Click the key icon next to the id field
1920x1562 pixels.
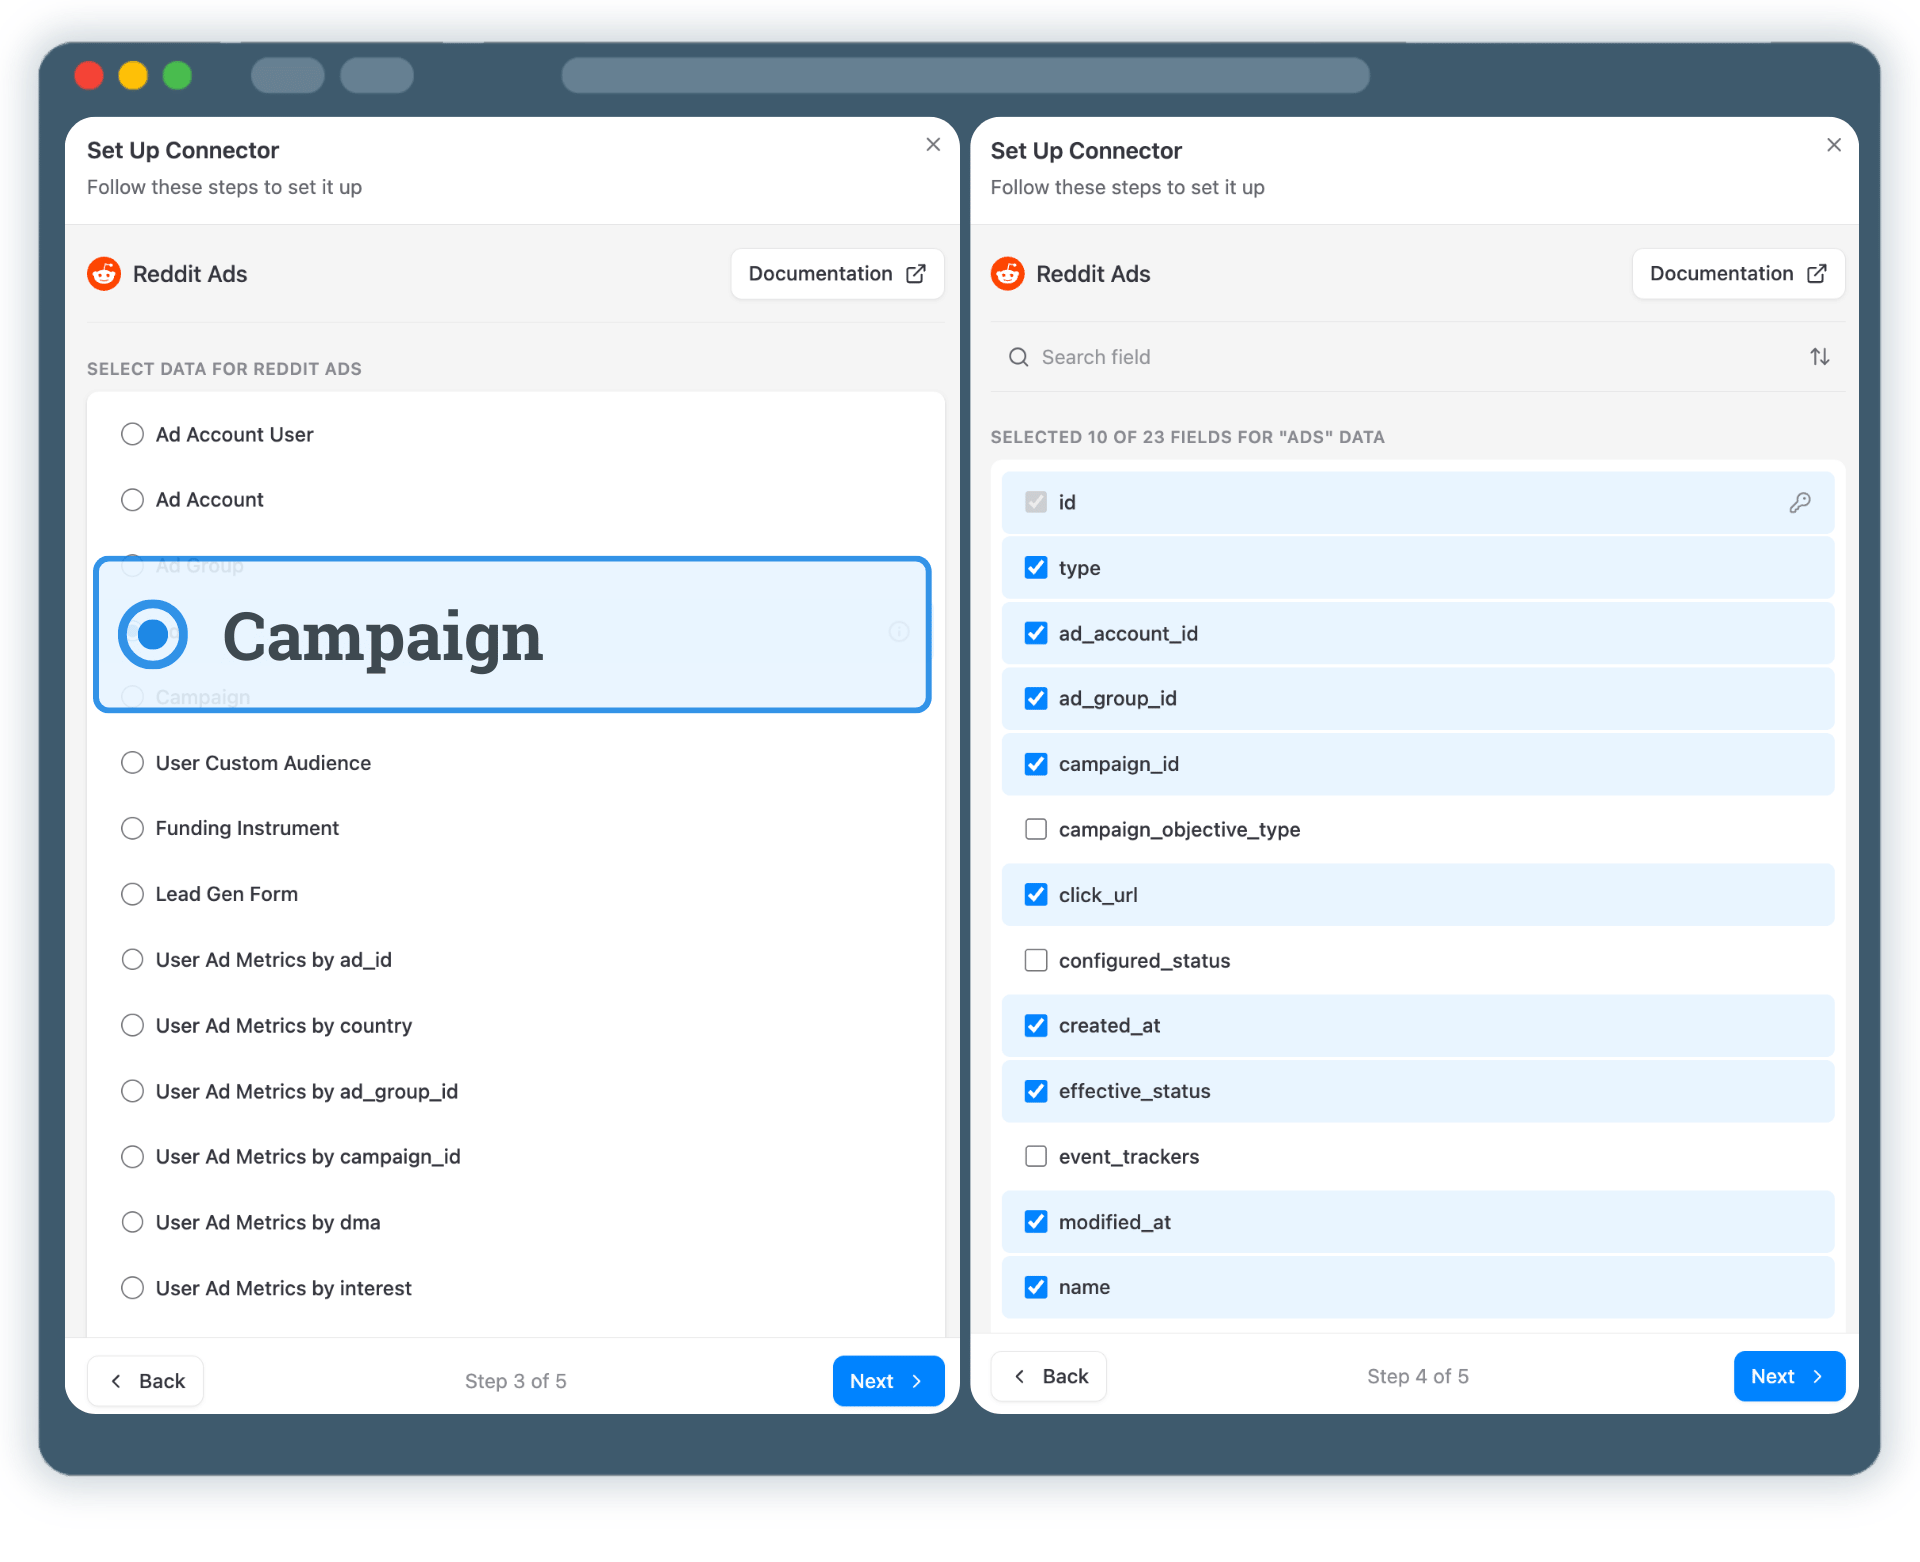[1800, 502]
